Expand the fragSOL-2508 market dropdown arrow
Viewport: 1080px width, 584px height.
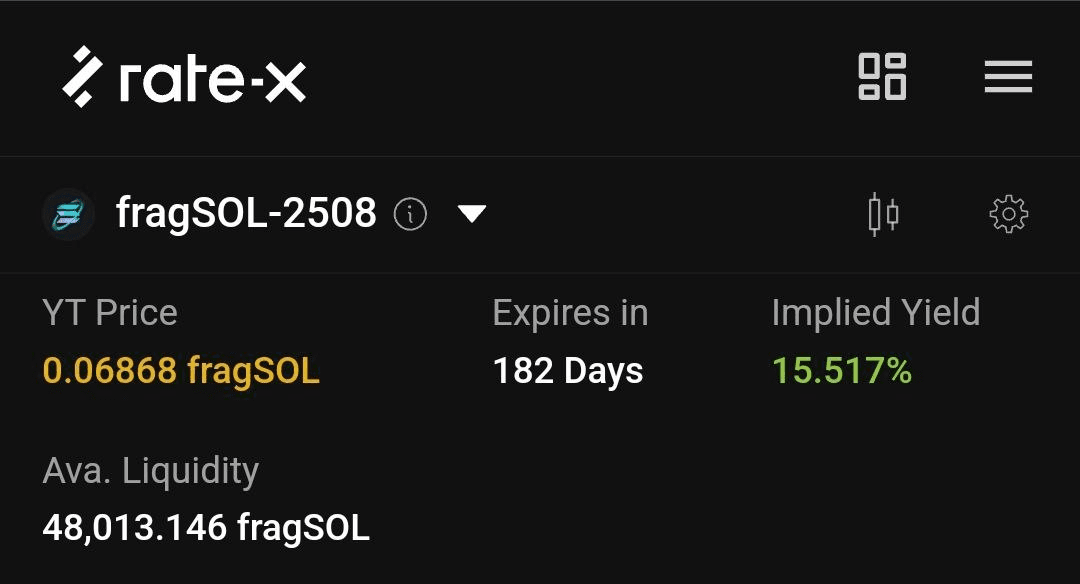click(472, 214)
